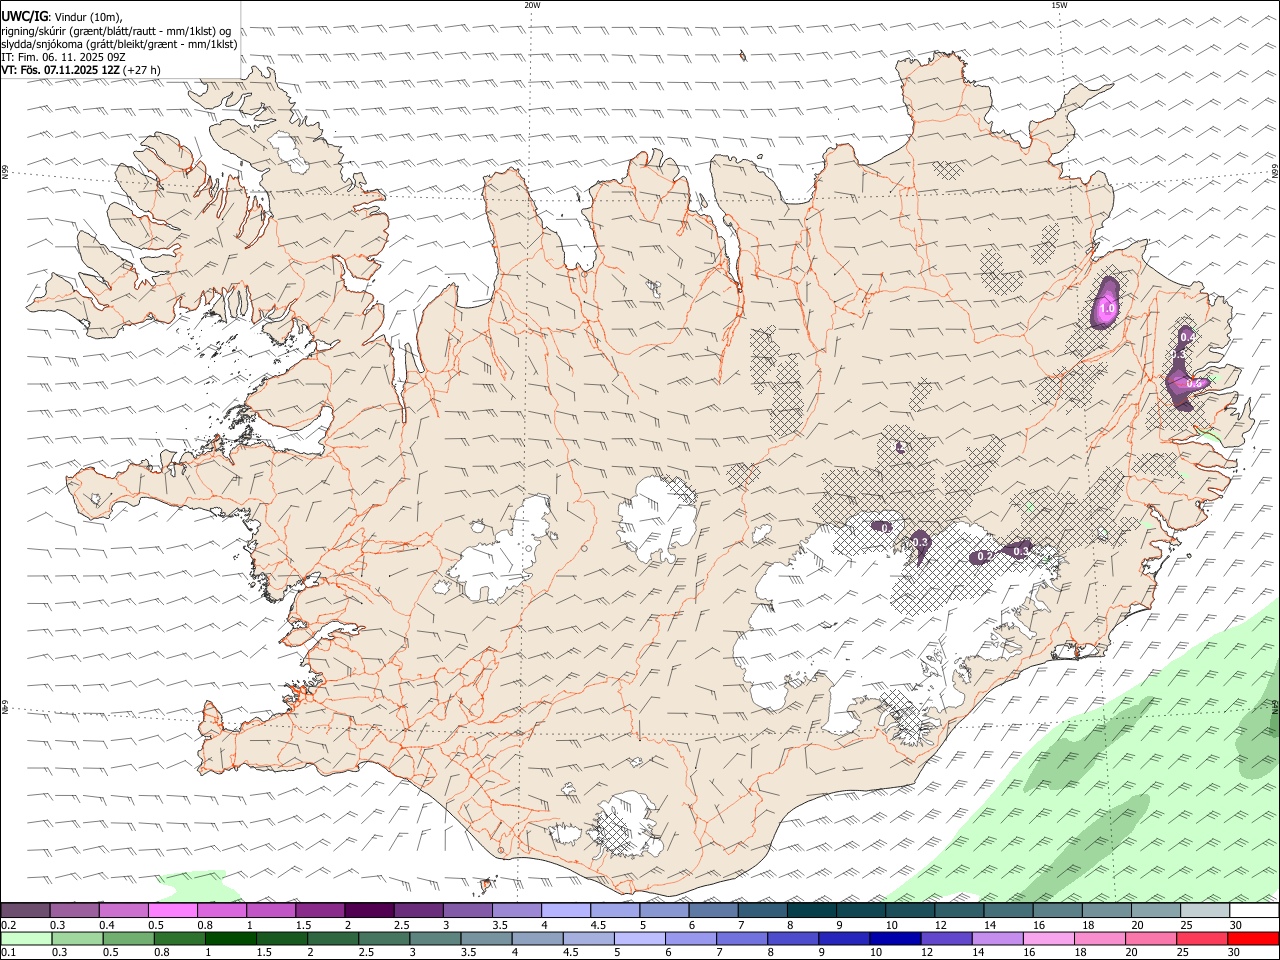The image size is (1280, 960).
Task: Click the white Hofsjökull glacier area in central Iceland
Action: (655, 518)
